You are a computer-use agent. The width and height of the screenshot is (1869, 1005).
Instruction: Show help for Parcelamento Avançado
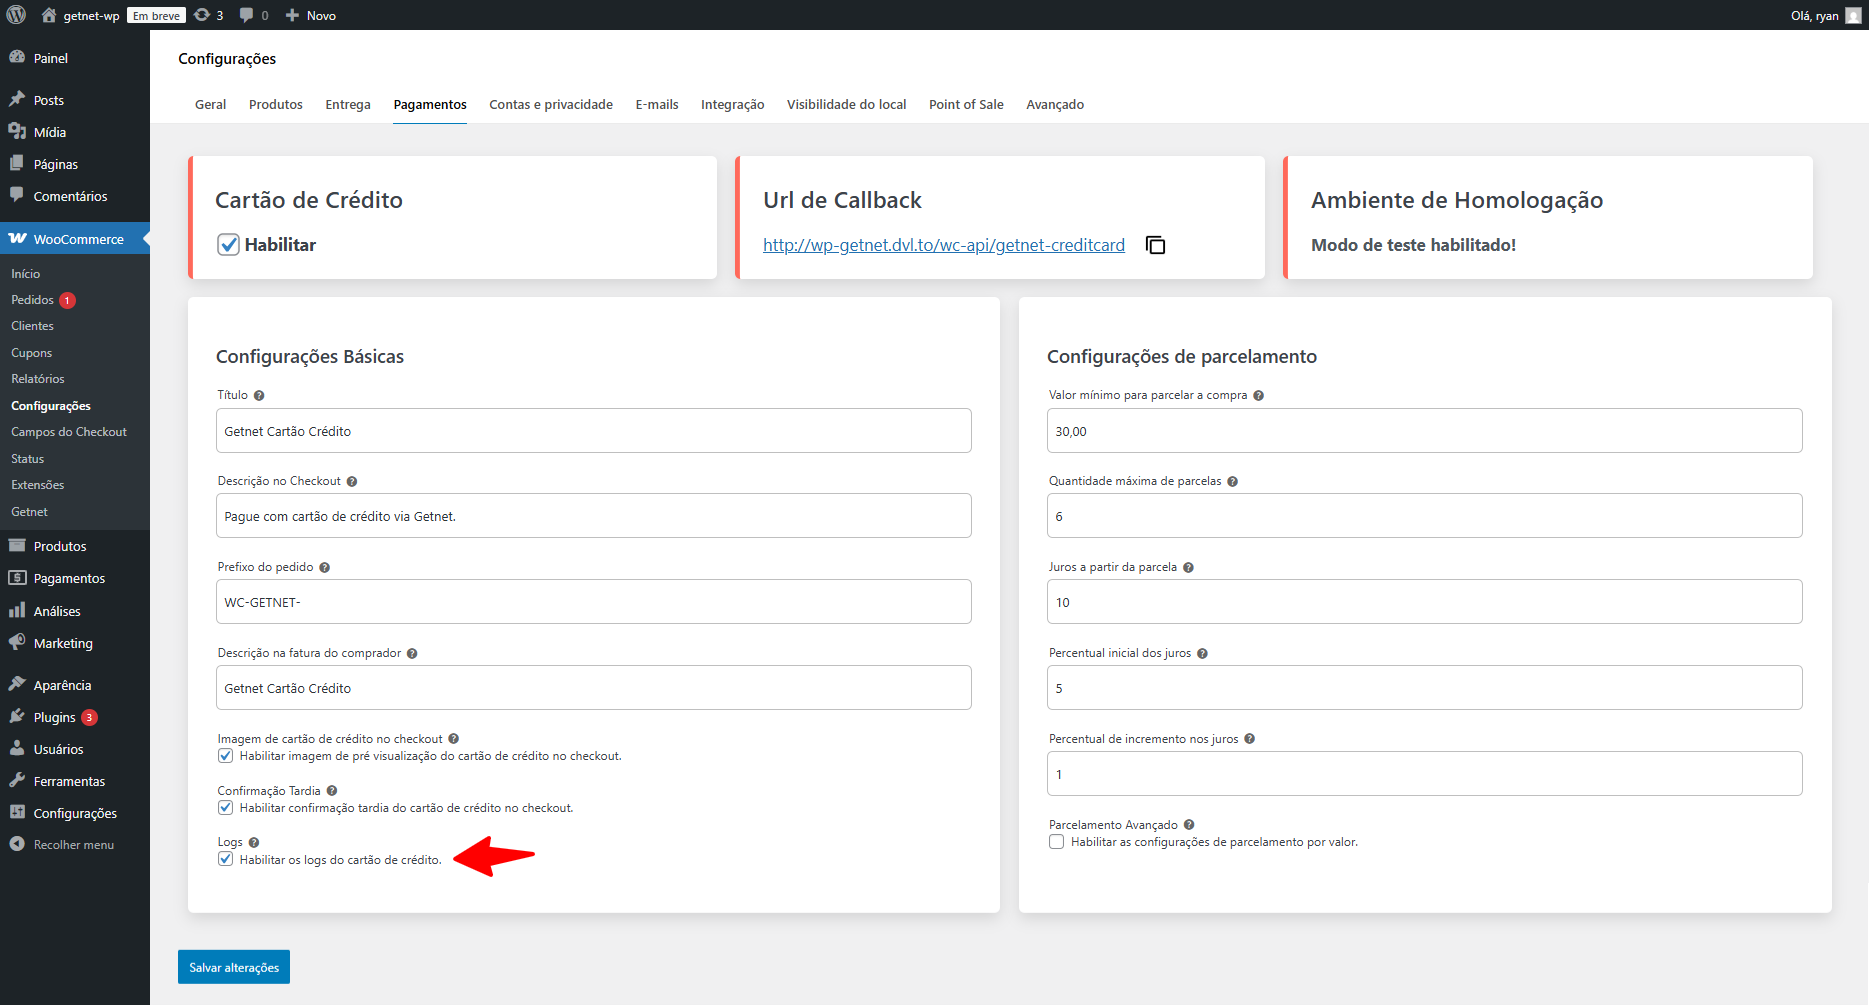(1189, 825)
